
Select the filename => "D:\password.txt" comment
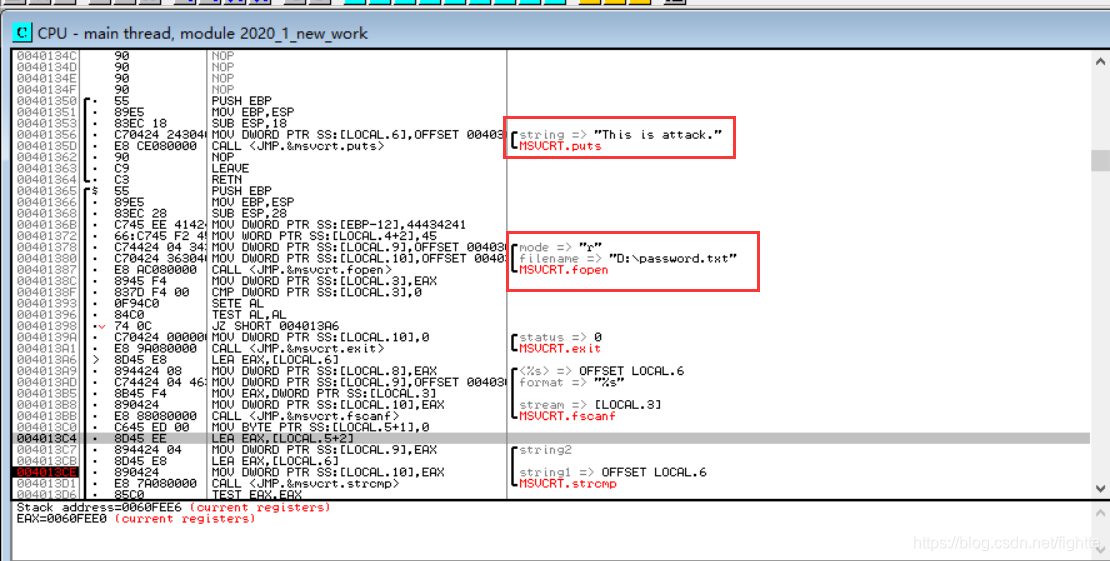point(628,259)
